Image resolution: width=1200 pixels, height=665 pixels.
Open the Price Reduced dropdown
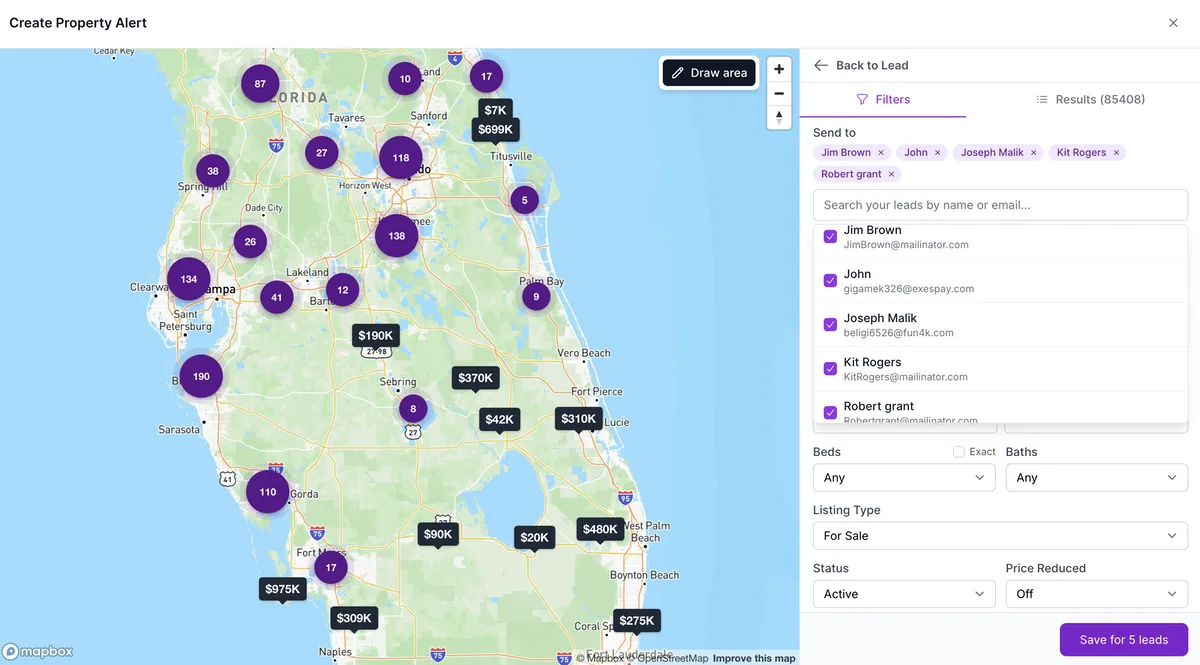[x=1097, y=594]
